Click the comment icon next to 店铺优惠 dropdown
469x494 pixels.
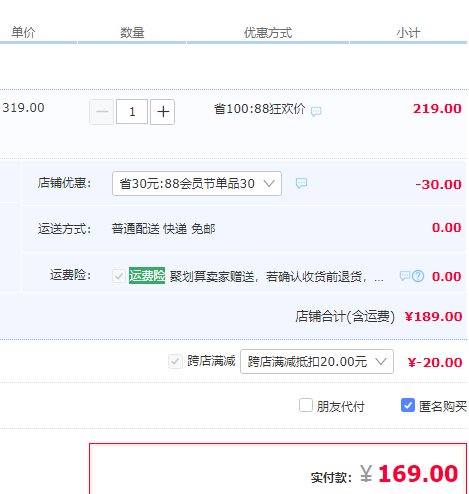(x=301, y=183)
